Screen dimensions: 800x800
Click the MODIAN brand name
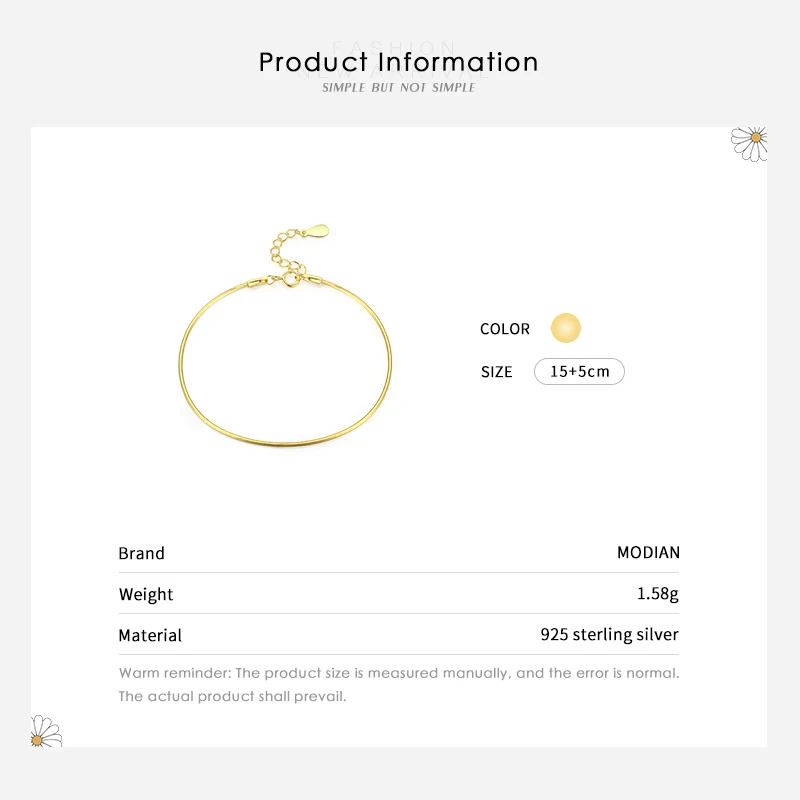[648, 553]
